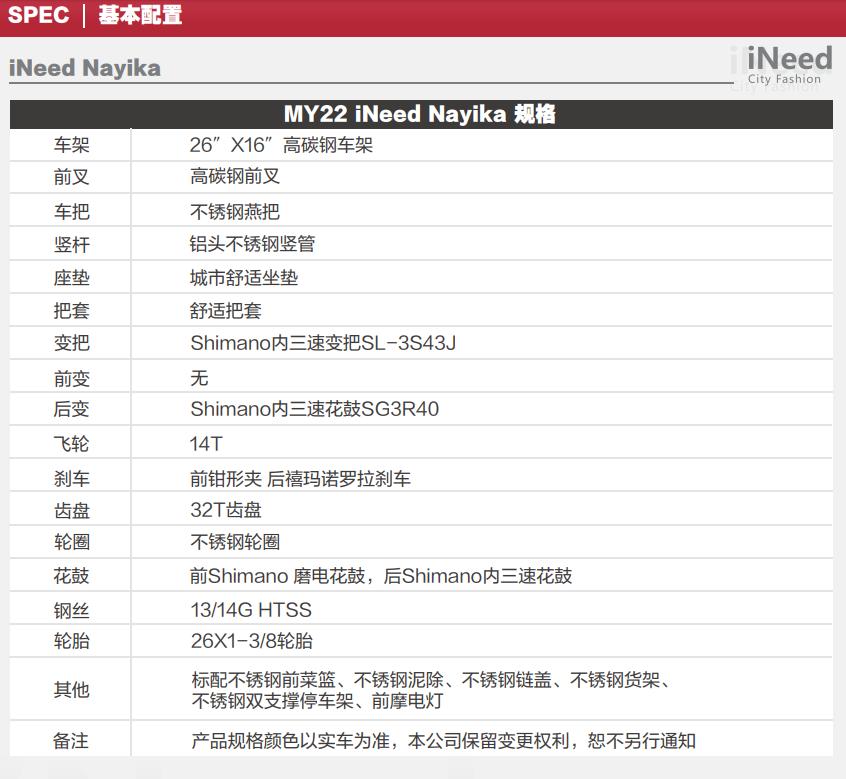This screenshot has width=846, height=779.
Task: Click the value 城市舒适坐垫
Action: point(244,277)
